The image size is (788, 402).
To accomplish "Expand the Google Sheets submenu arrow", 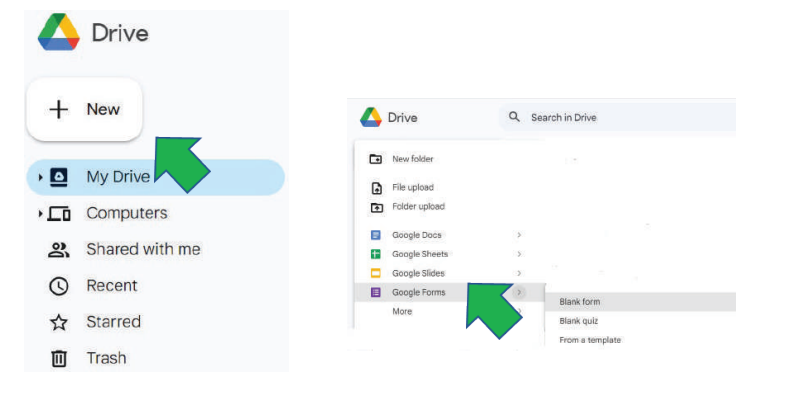I will pyautogui.click(x=518, y=254).
